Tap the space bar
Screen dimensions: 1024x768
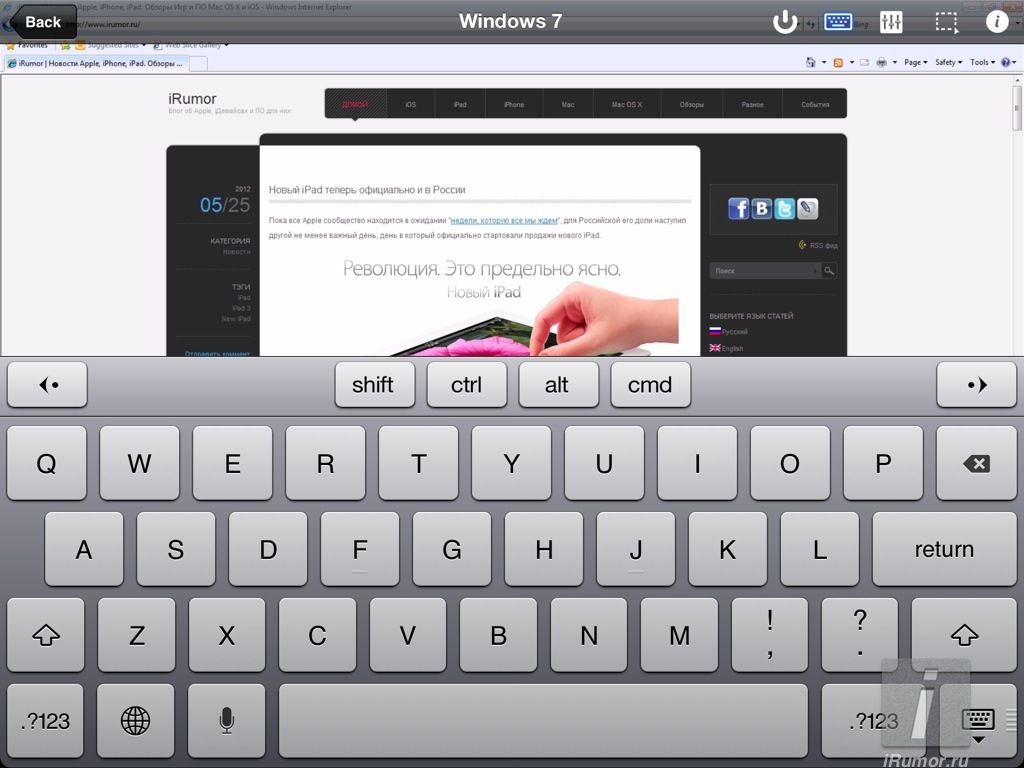(x=543, y=720)
